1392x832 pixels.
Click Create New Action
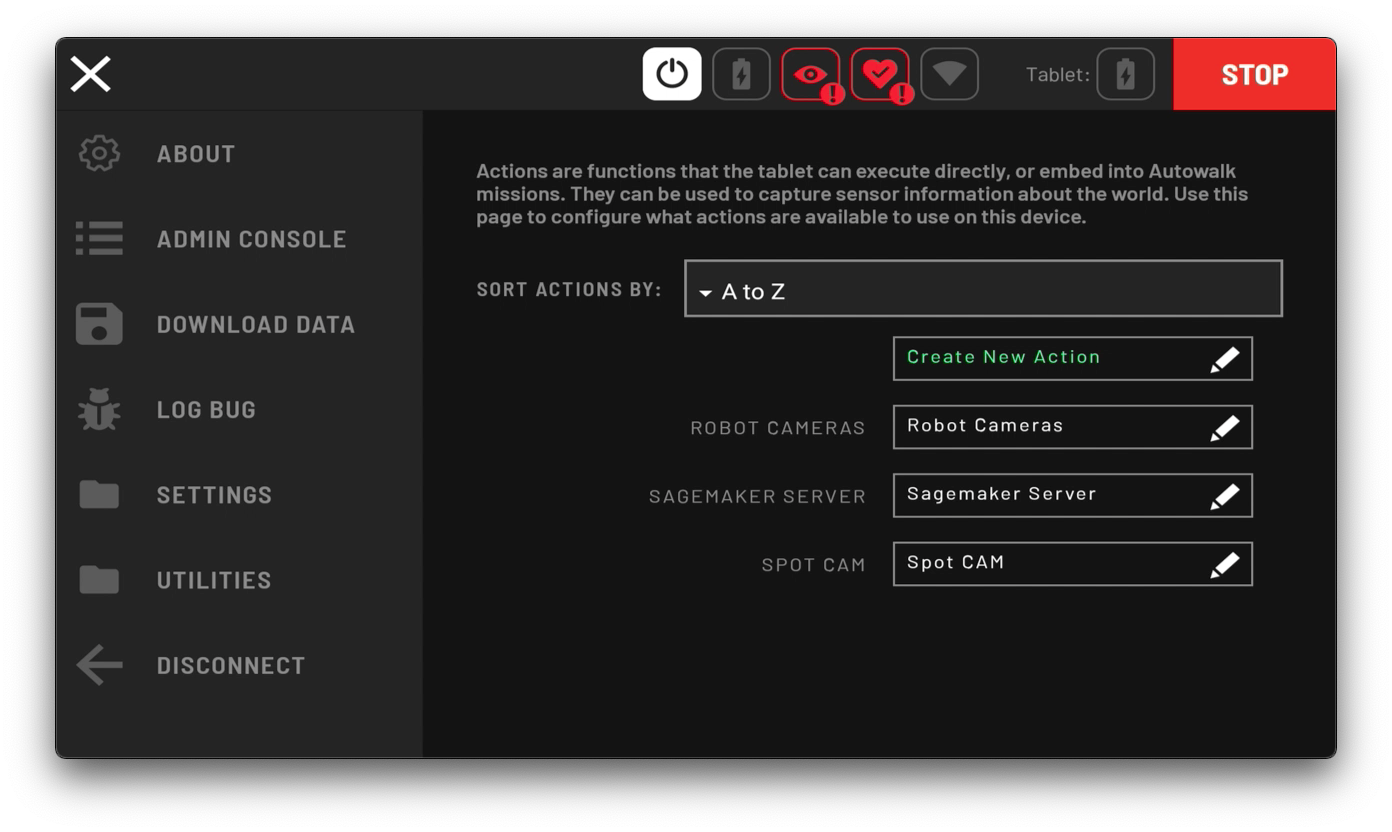click(1072, 358)
